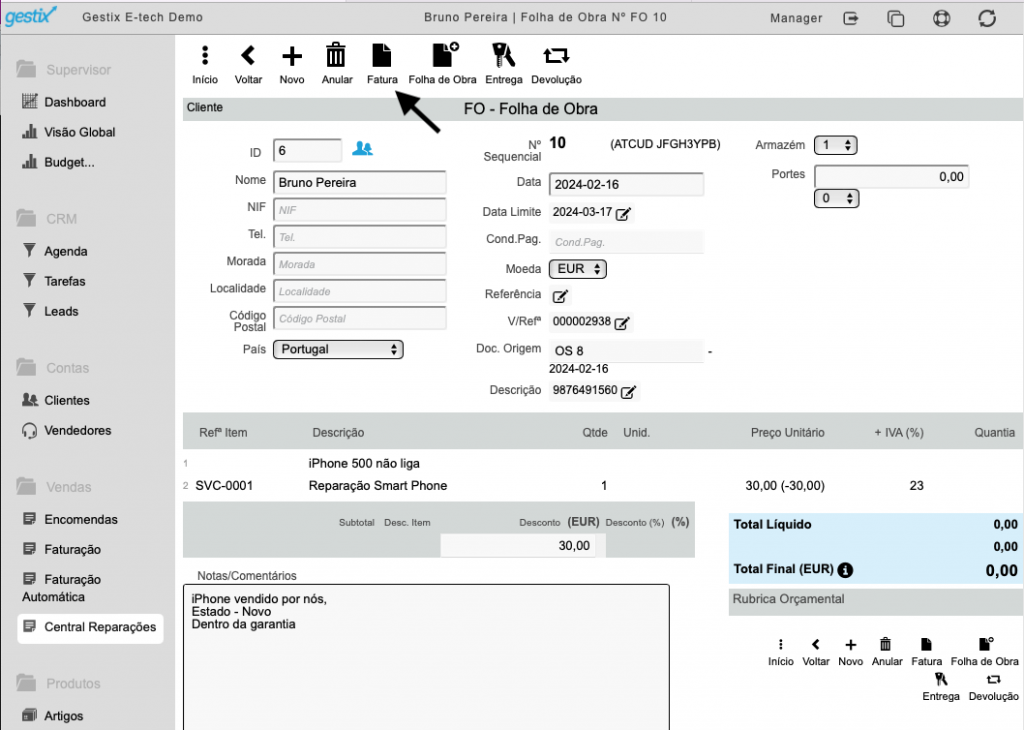The width and height of the screenshot is (1024, 730).
Task: Click bottom Voltar arrow
Action: pos(816,644)
